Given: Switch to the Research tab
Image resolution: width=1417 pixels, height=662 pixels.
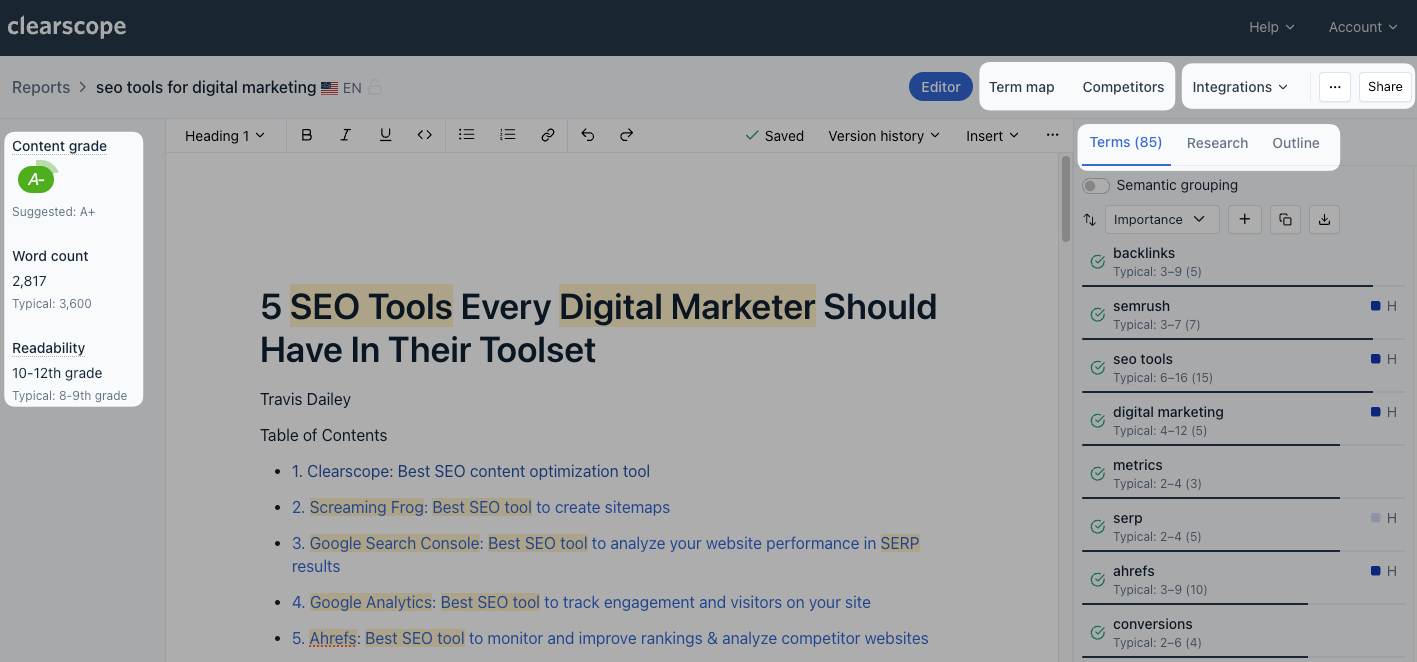Looking at the screenshot, I should pyautogui.click(x=1217, y=143).
